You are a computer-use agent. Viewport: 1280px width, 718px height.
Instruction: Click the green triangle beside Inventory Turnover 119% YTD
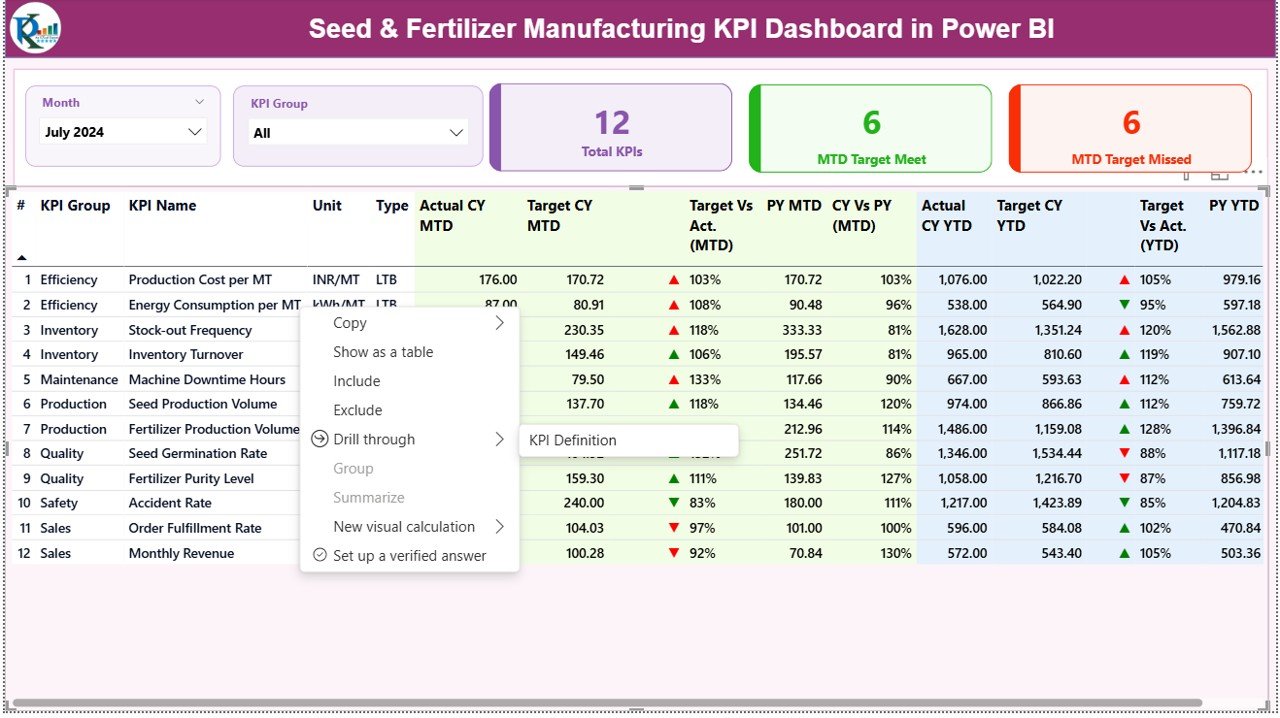pyautogui.click(x=1125, y=354)
